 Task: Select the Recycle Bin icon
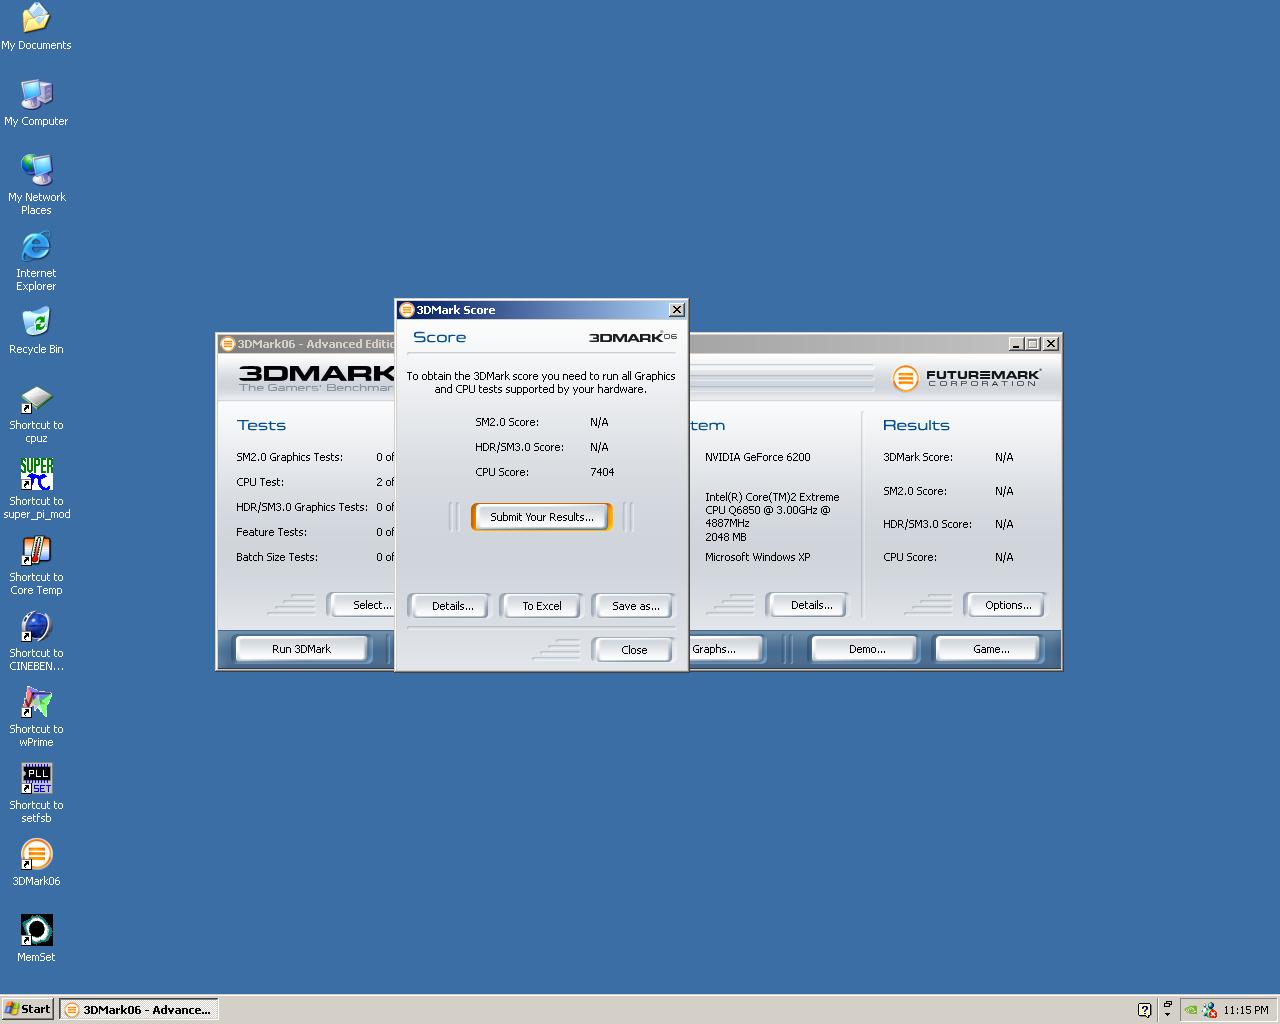[36, 330]
